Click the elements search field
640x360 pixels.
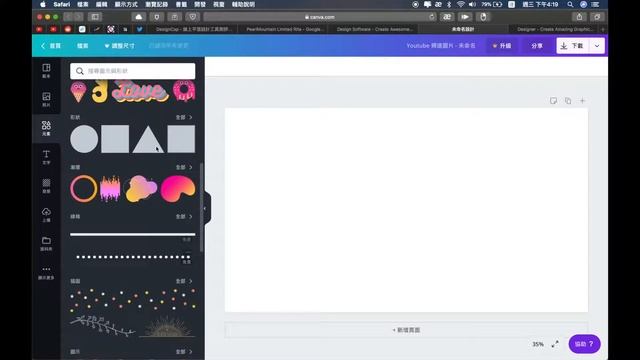(133, 71)
